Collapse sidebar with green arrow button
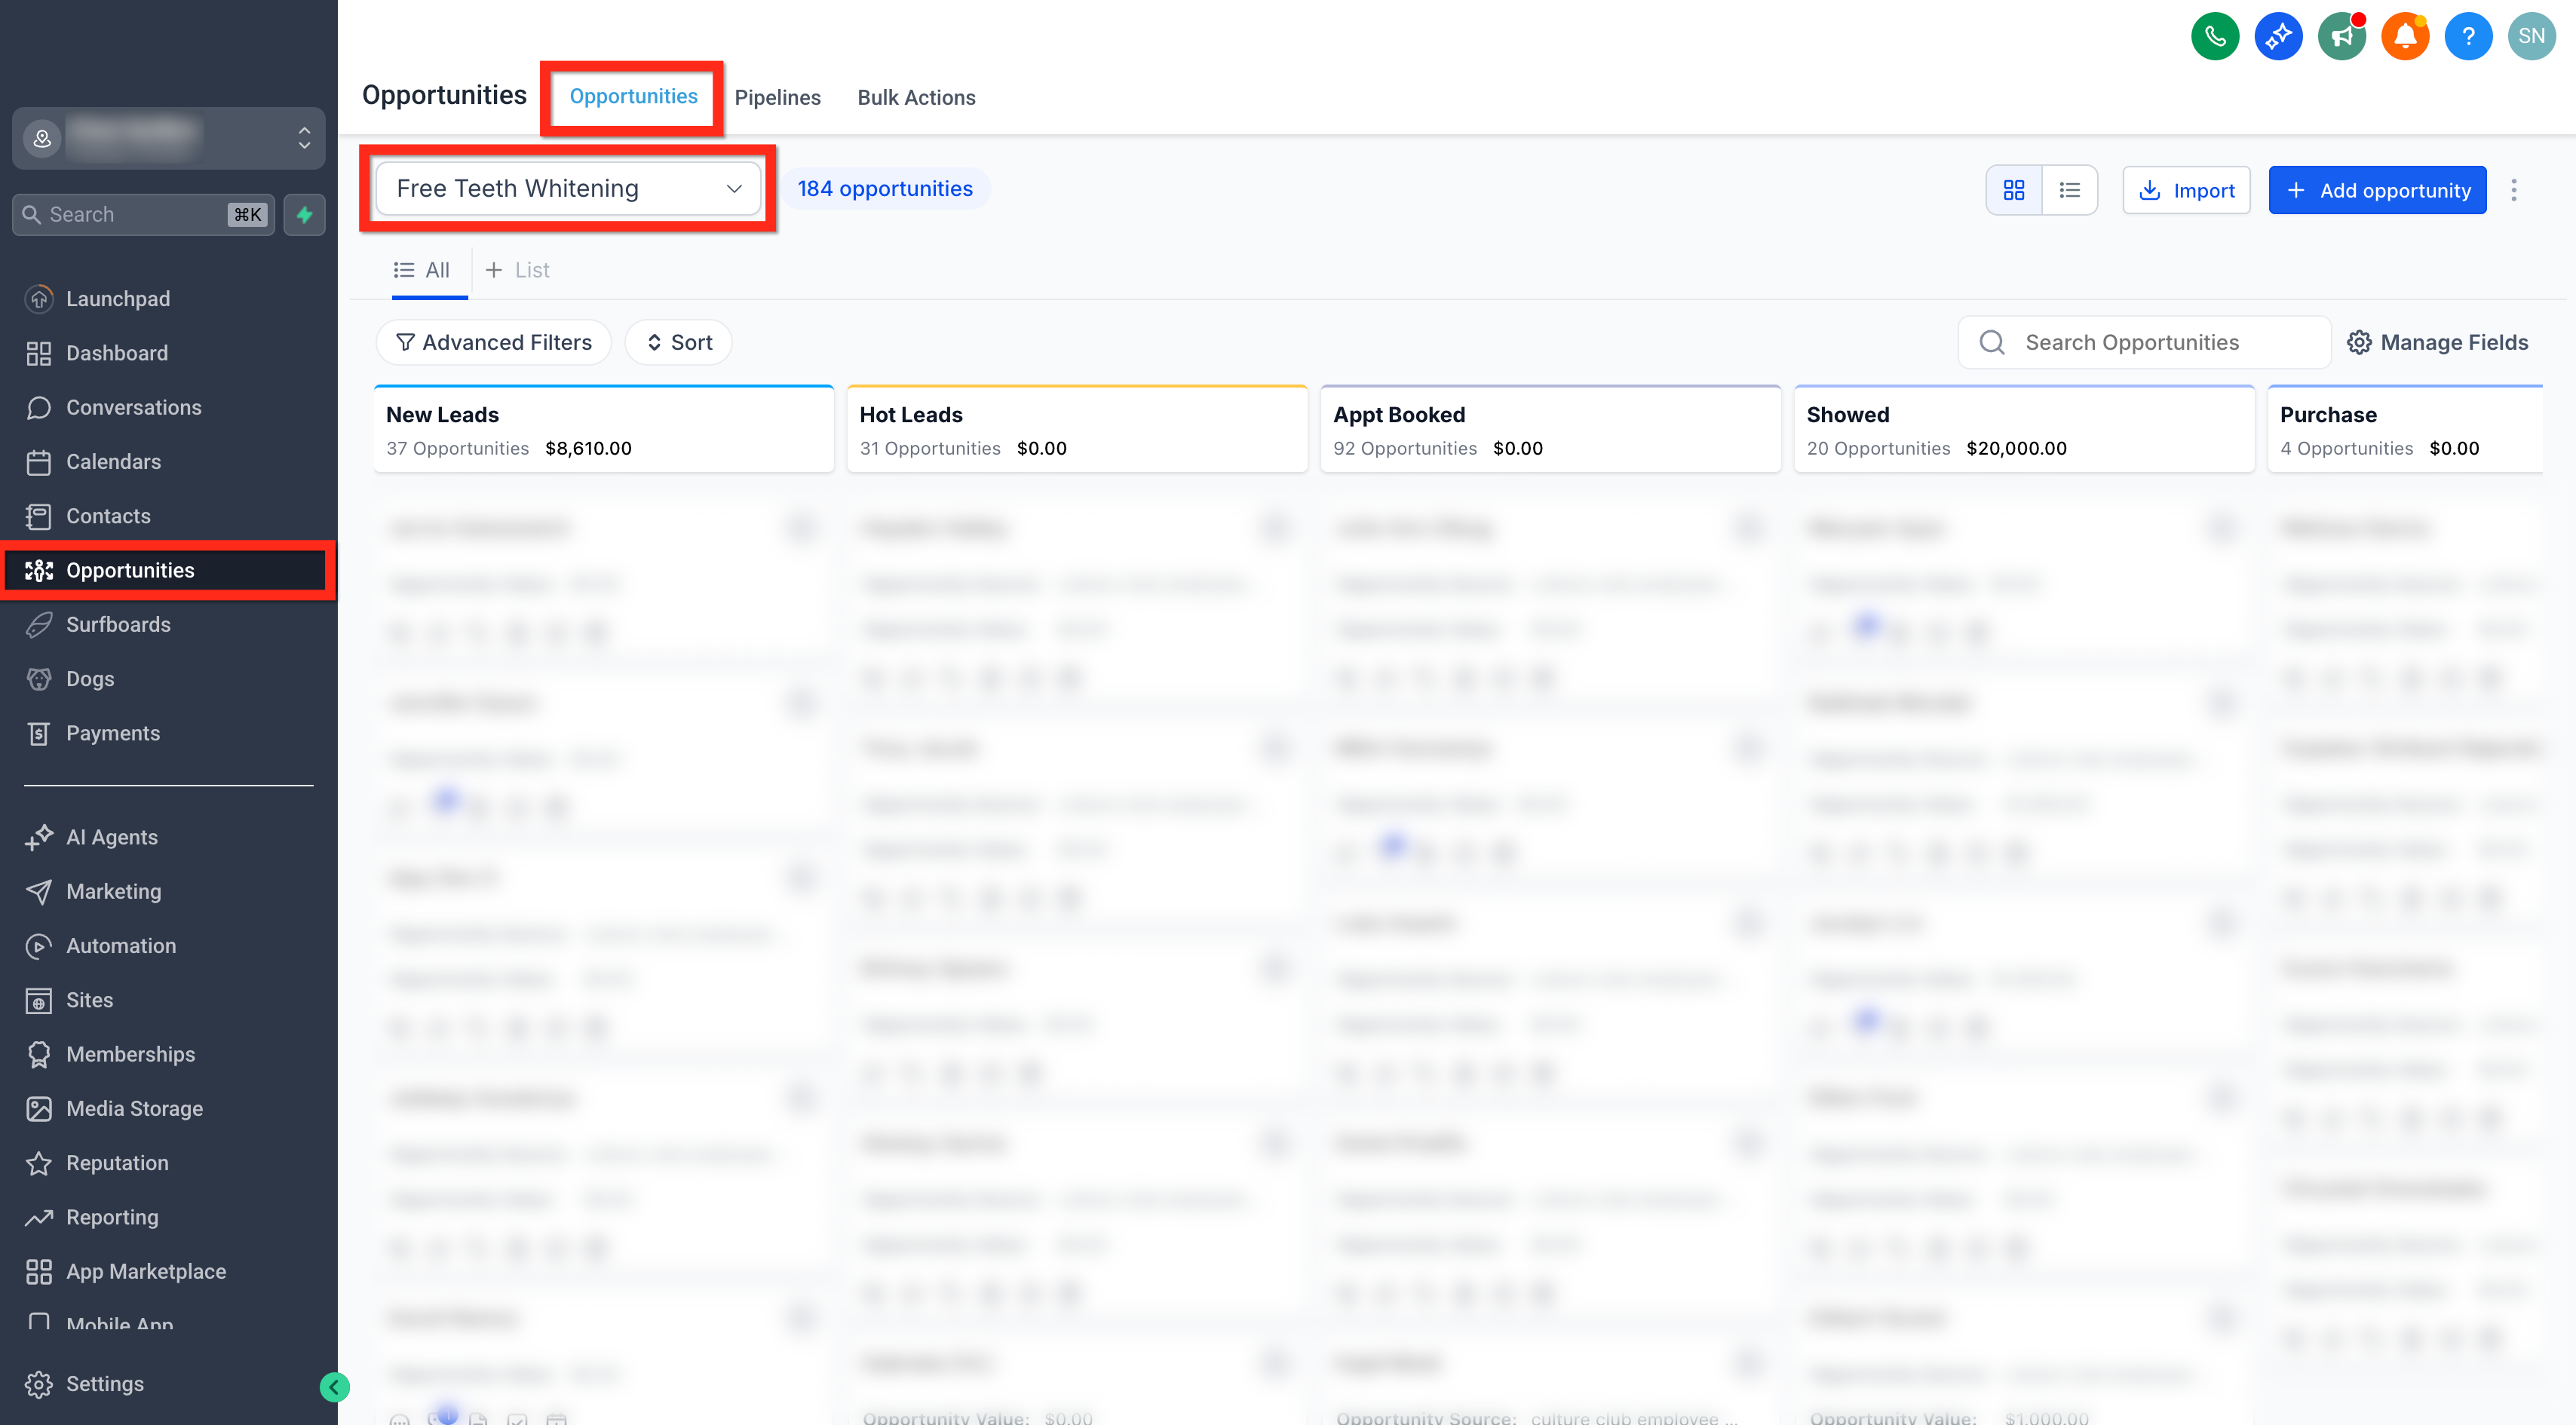Viewport: 2576px width, 1425px height. click(334, 1386)
